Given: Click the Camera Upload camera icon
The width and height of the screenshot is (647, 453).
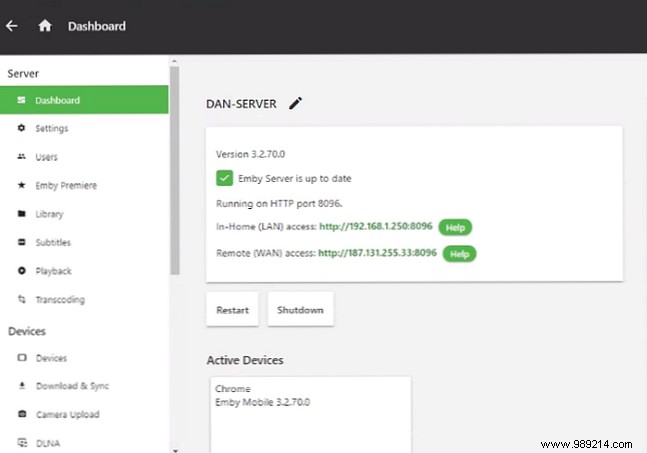Looking at the screenshot, I should [x=22, y=414].
